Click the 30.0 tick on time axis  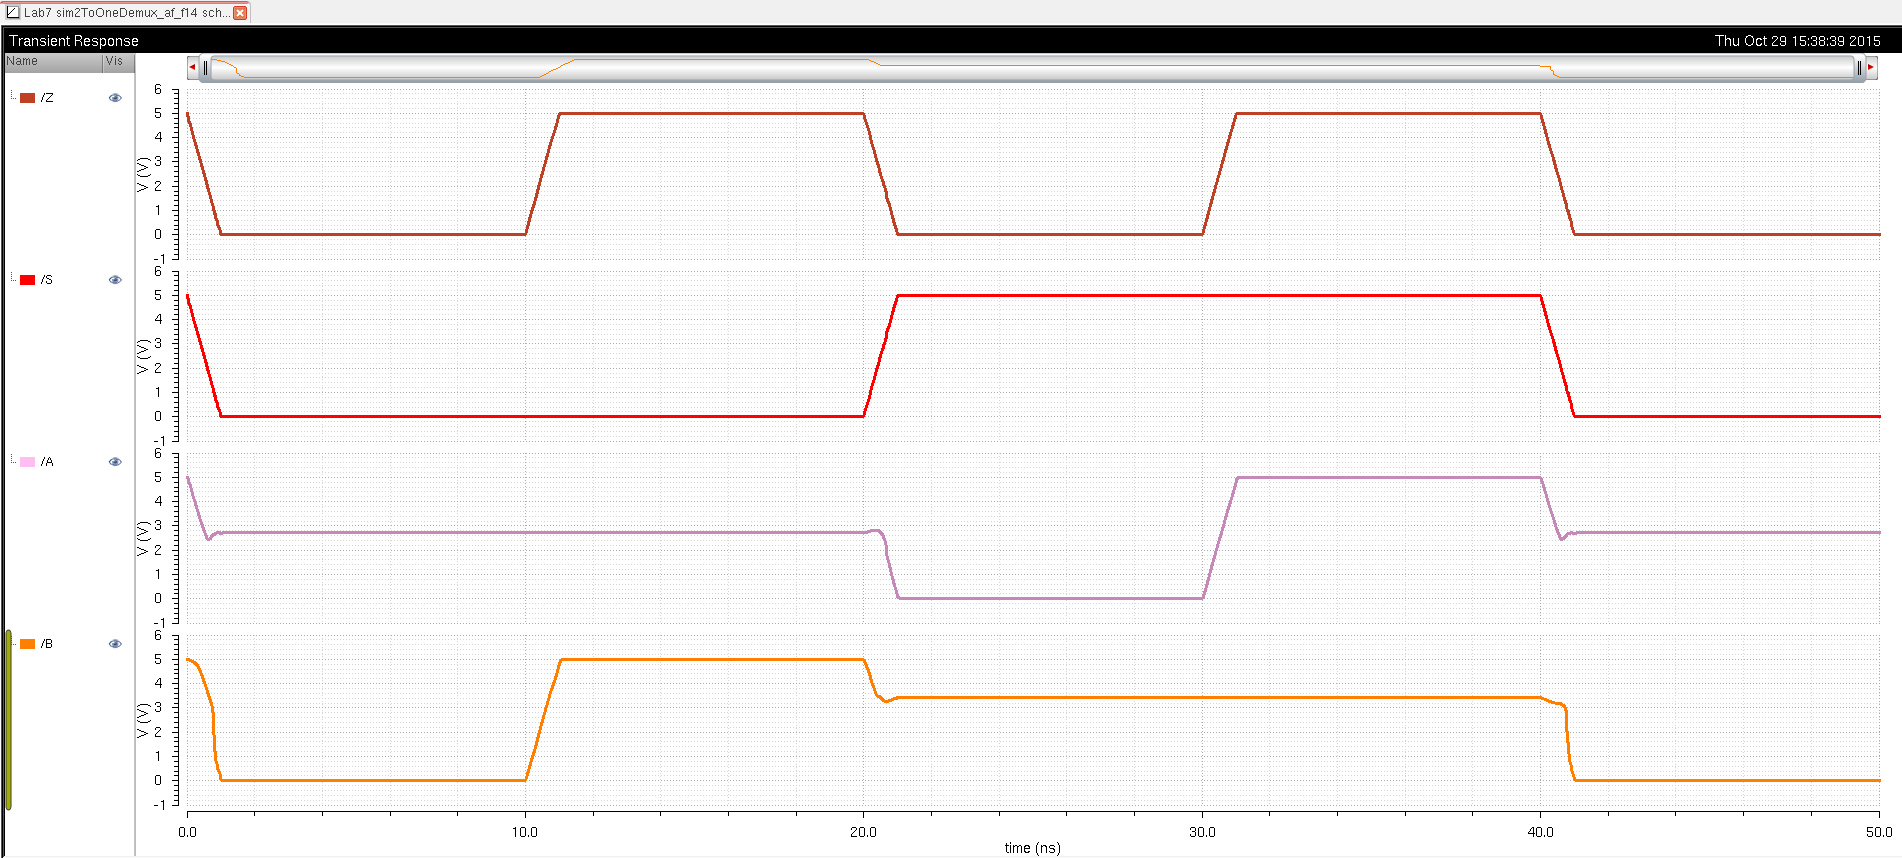[1202, 832]
